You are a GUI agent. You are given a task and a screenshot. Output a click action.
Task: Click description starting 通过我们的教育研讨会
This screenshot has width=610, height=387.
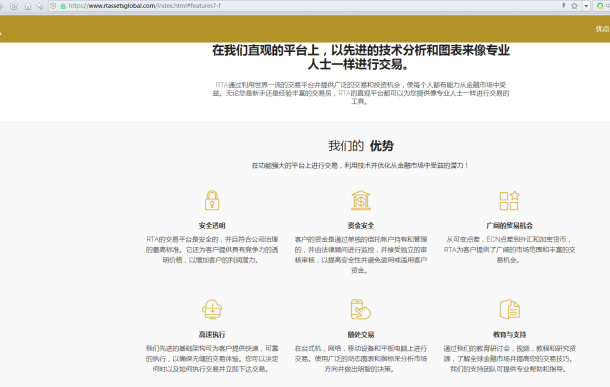(509, 358)
